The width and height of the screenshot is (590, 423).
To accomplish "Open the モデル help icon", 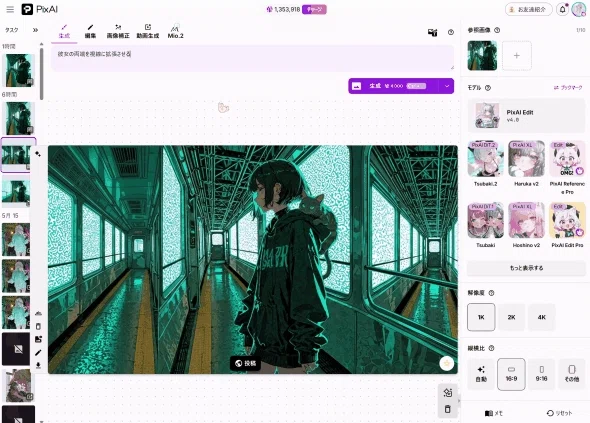I will pos(488,88).
